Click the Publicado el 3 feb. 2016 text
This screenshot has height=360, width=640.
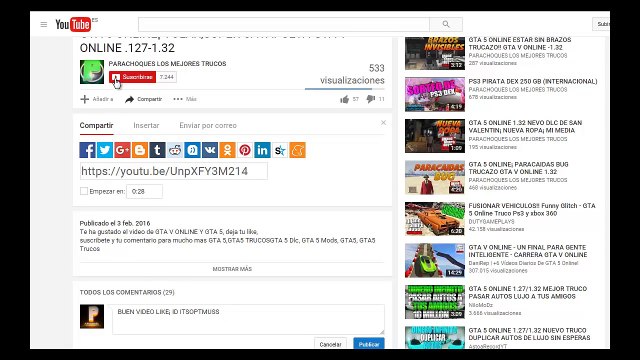point(115,223)
